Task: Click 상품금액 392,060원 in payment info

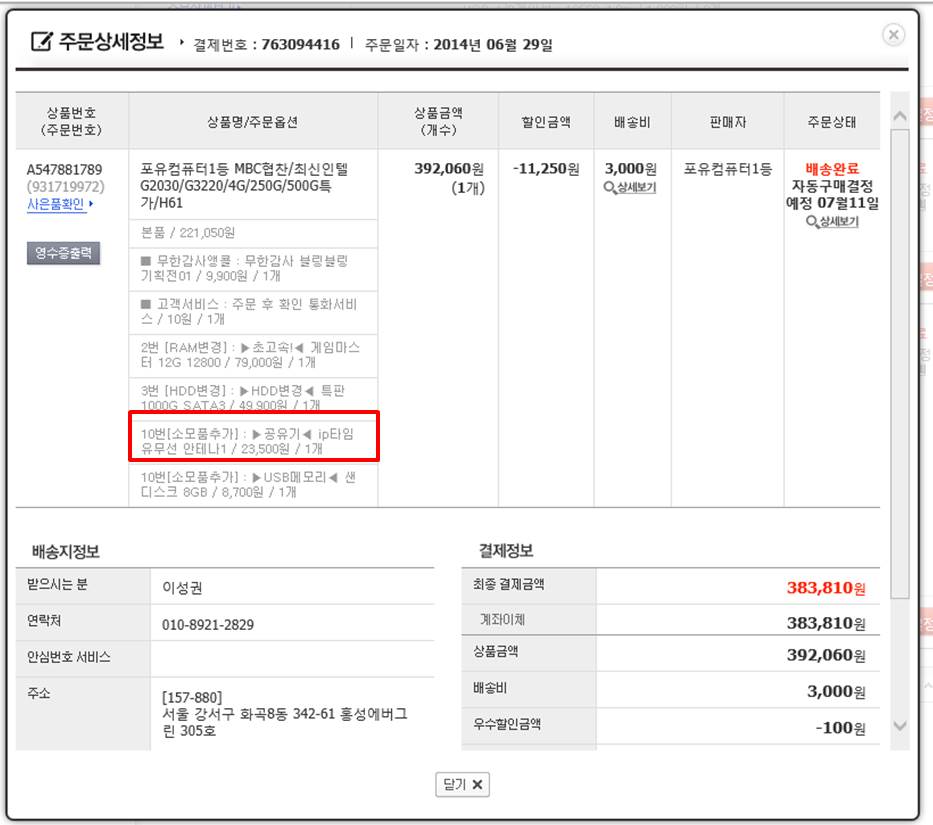Action: point(826,655)
